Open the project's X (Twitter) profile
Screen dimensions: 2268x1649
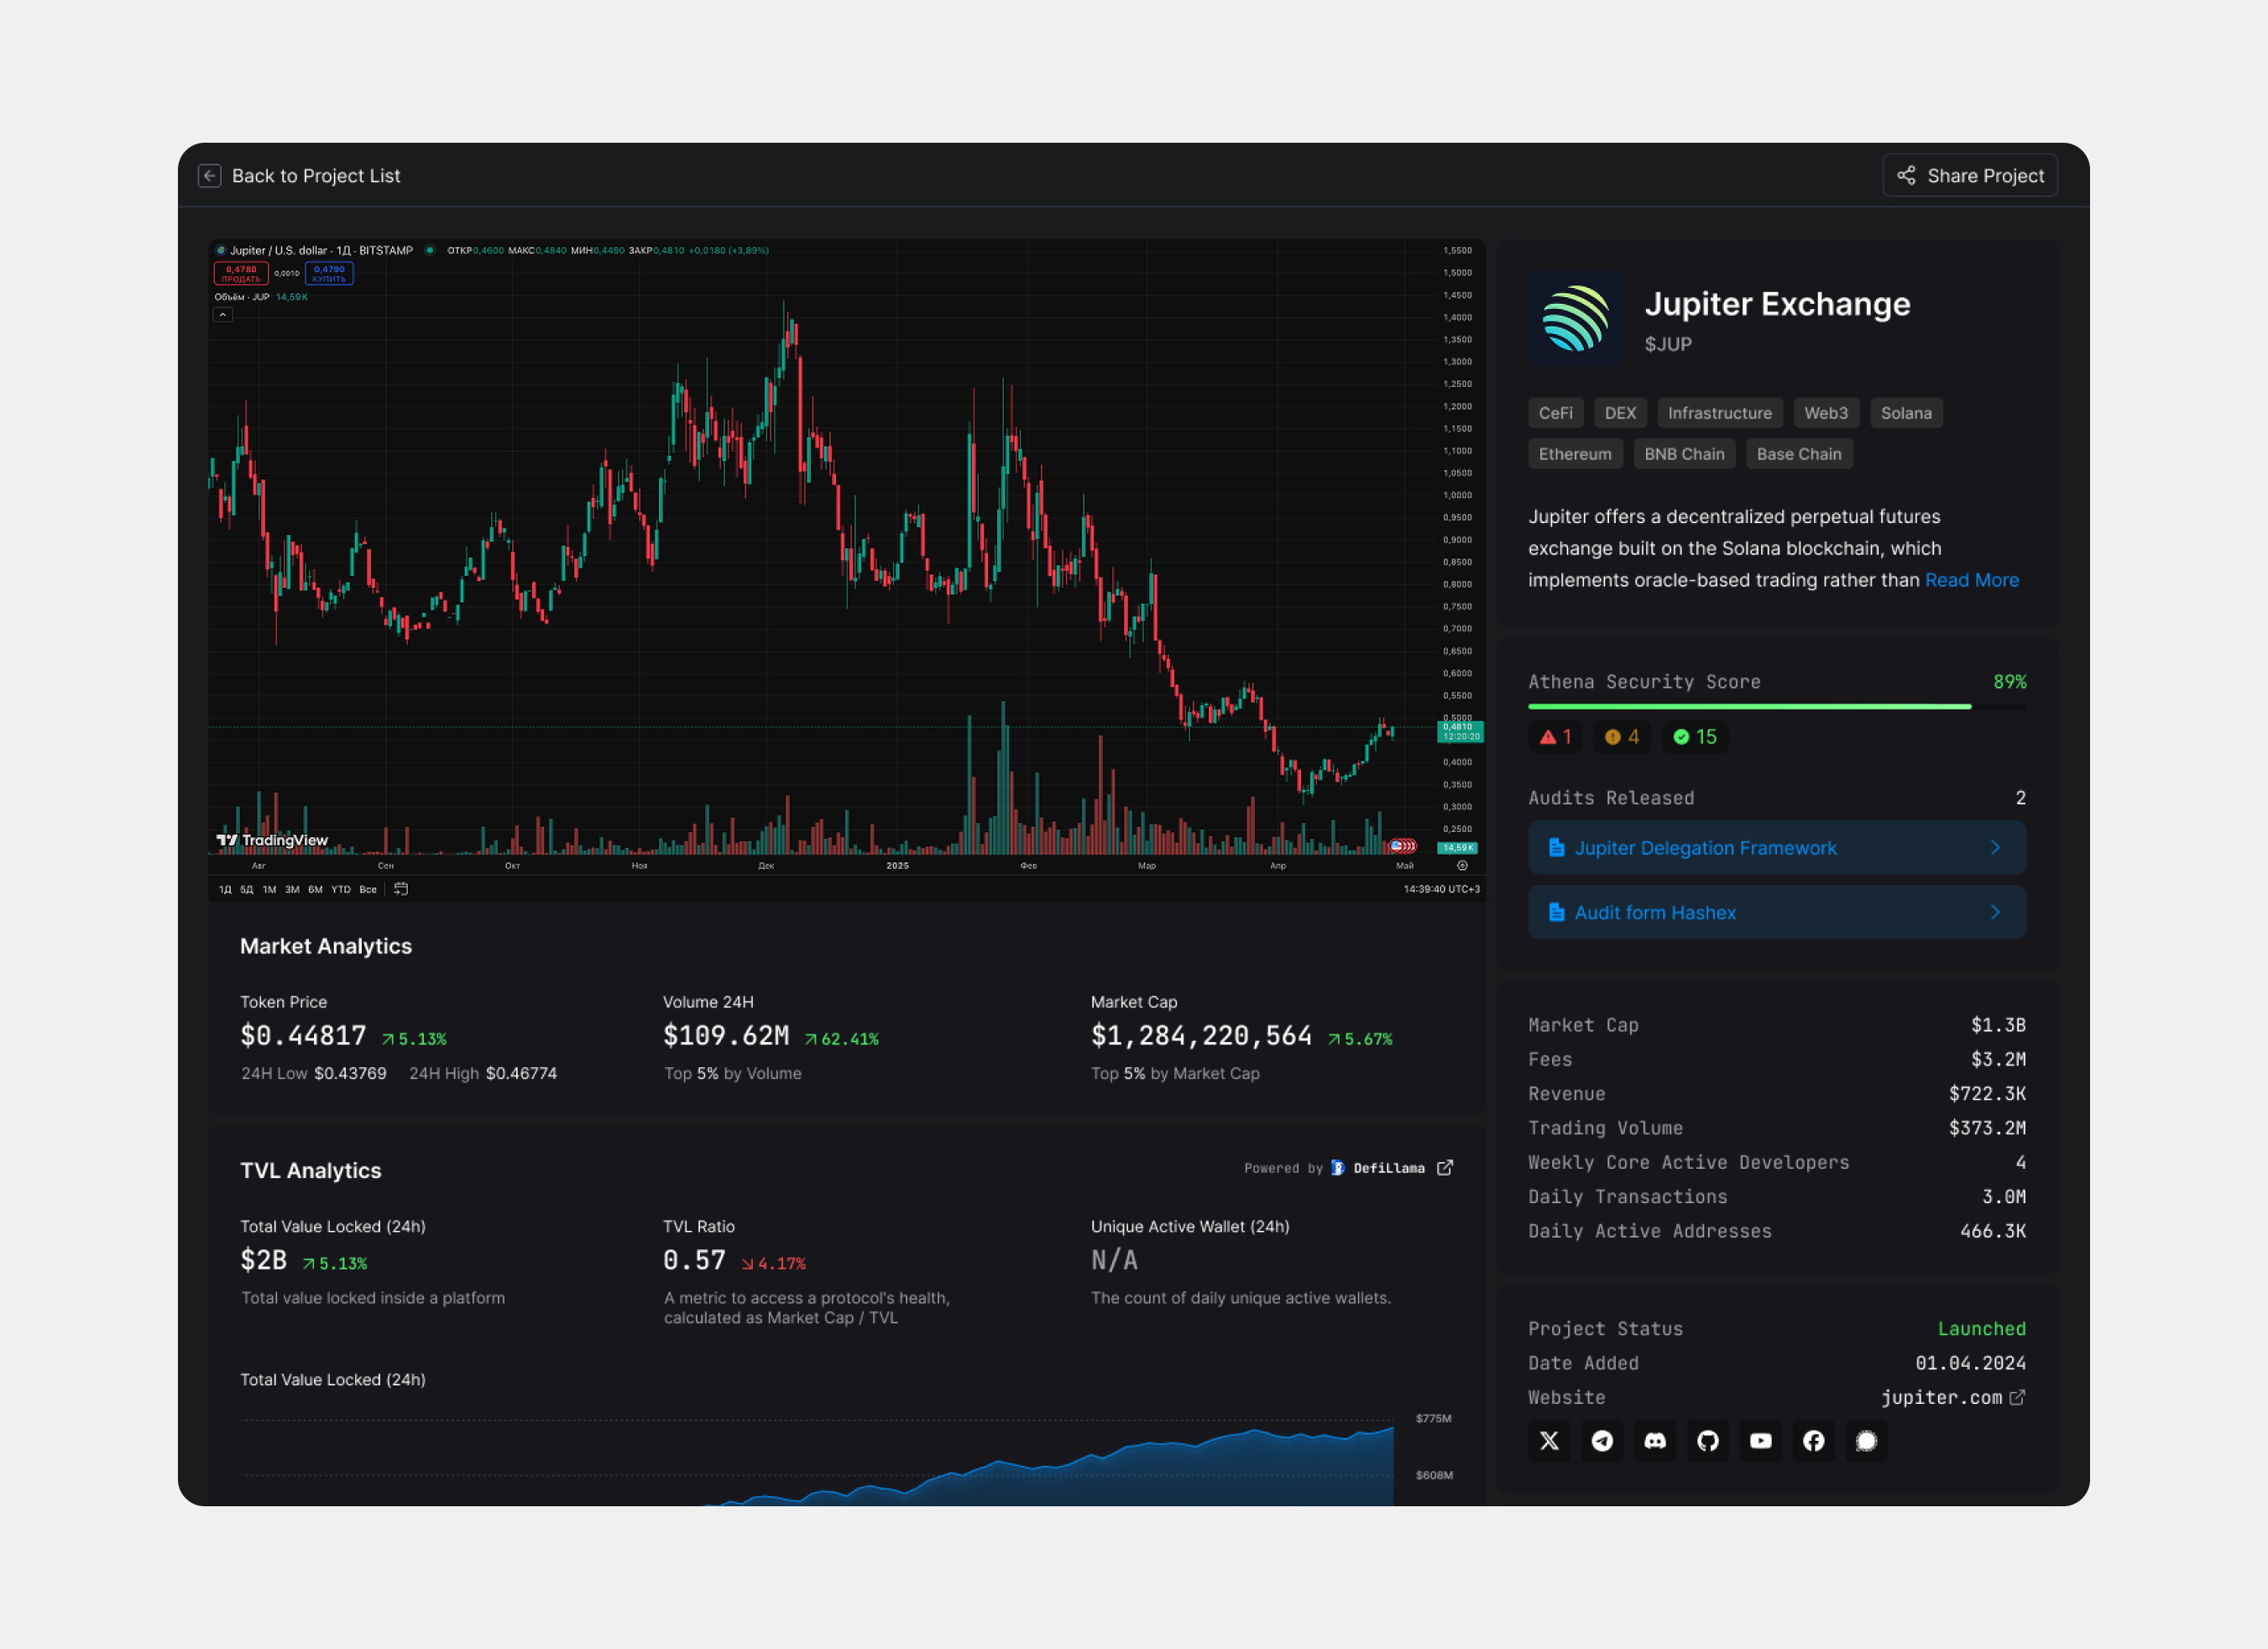pos(1549,1441)
